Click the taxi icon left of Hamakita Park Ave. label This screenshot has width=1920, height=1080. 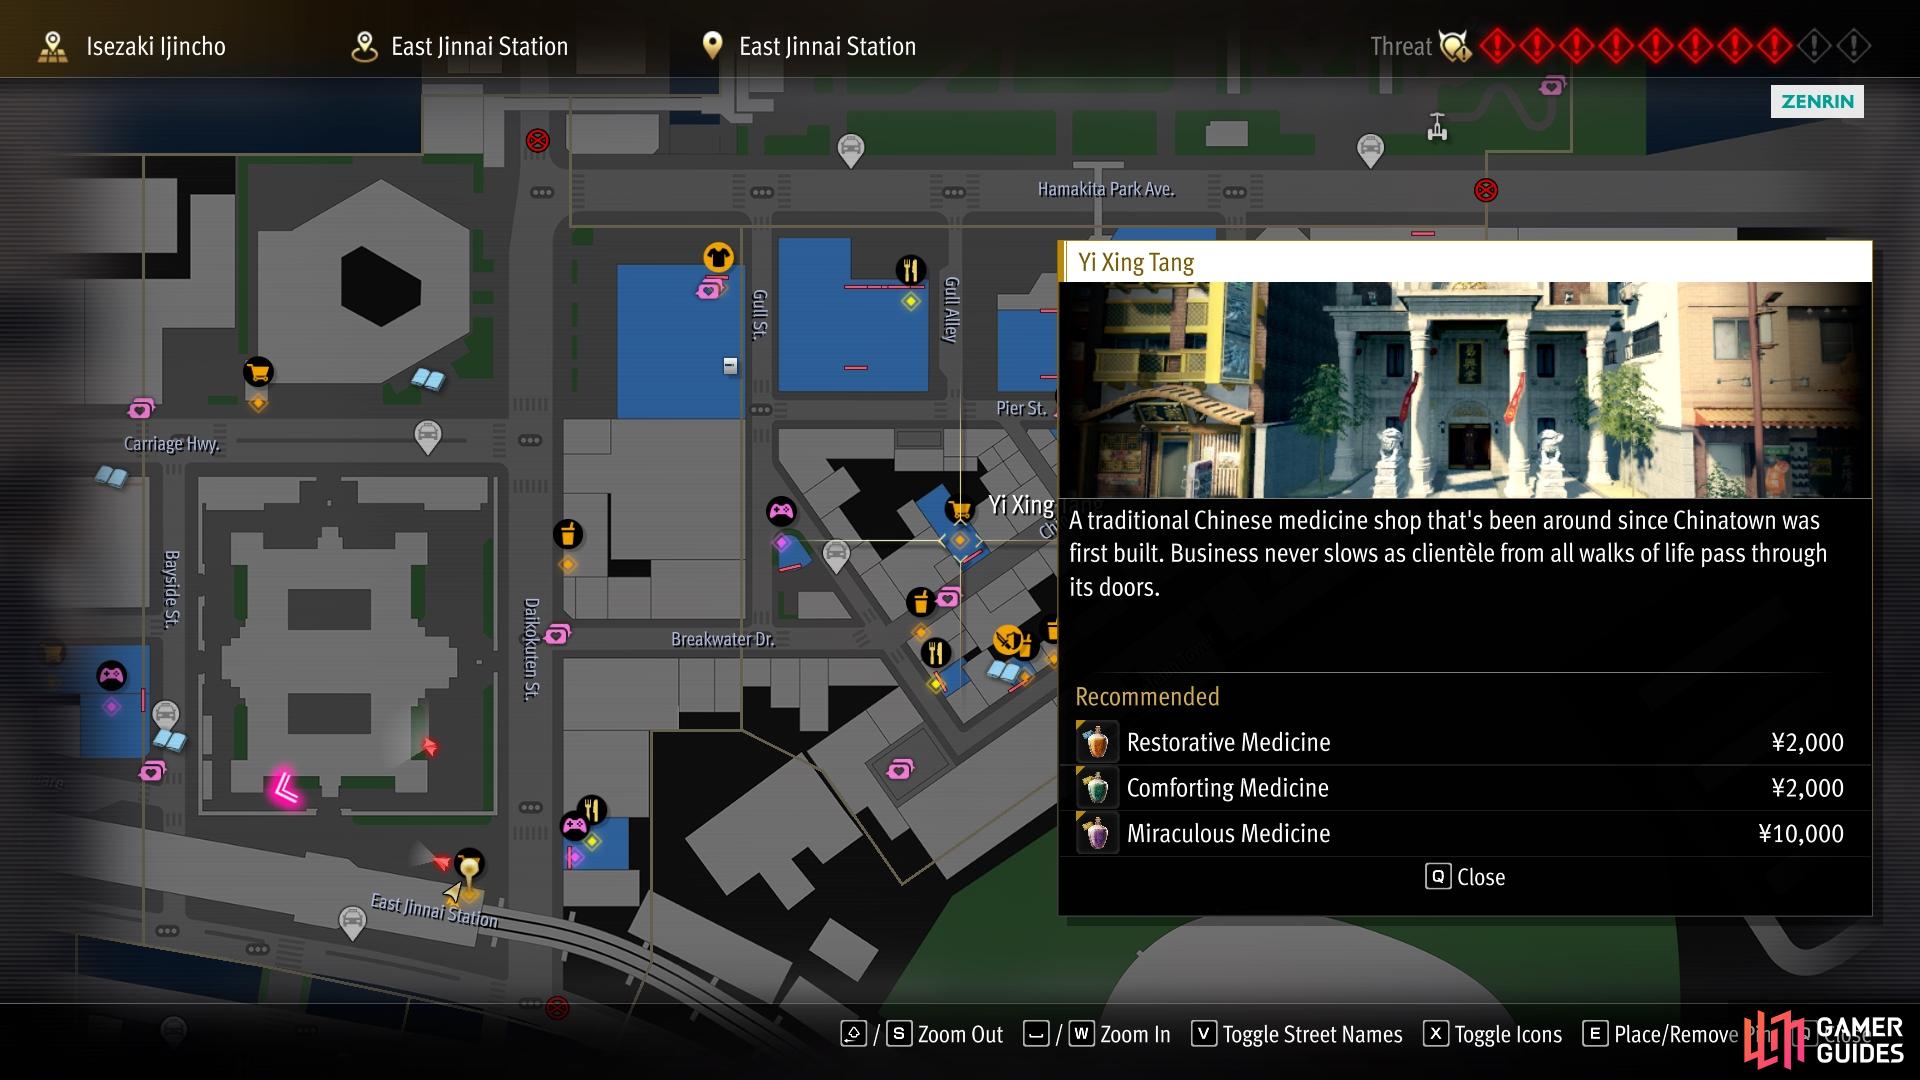(850, 151)
